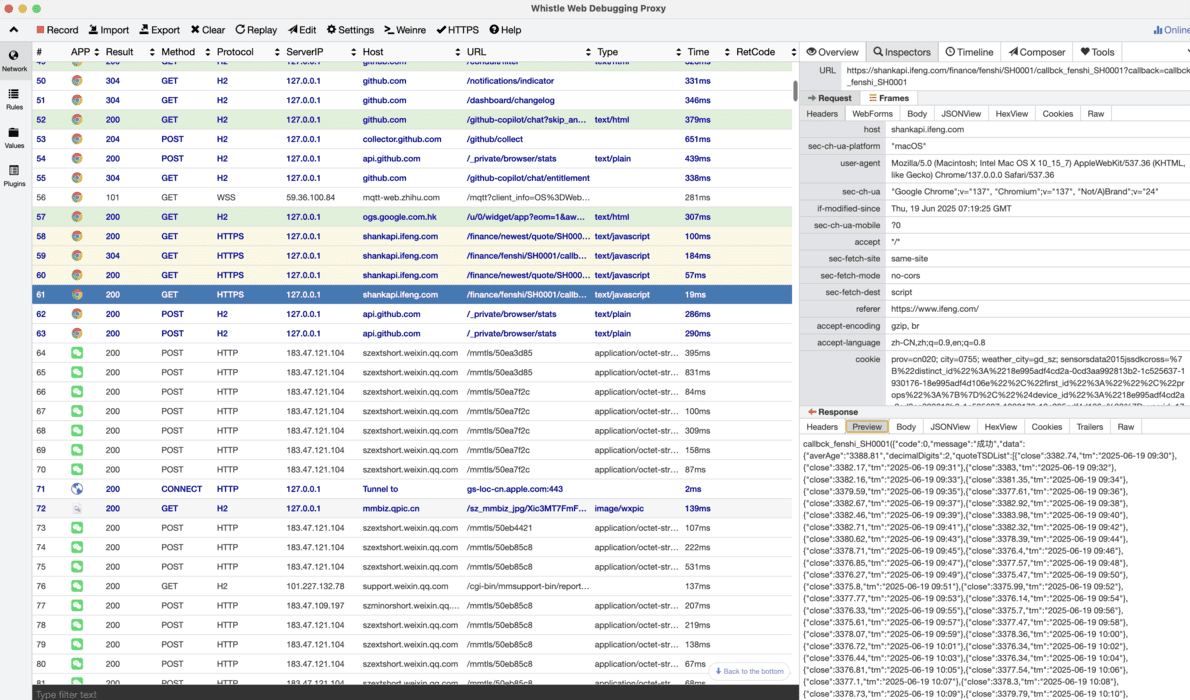Replay the selected request
The width and height of the screenshot is (1190, 700).
click(256, 30)
